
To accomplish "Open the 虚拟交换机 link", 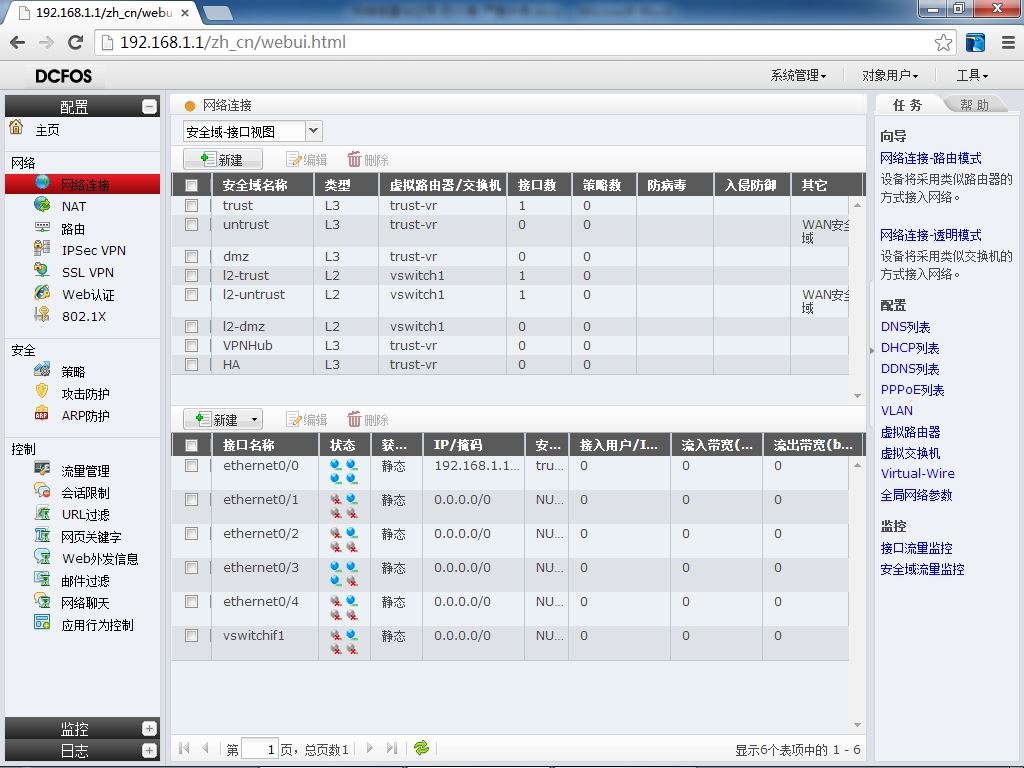I will click(910, 453).
